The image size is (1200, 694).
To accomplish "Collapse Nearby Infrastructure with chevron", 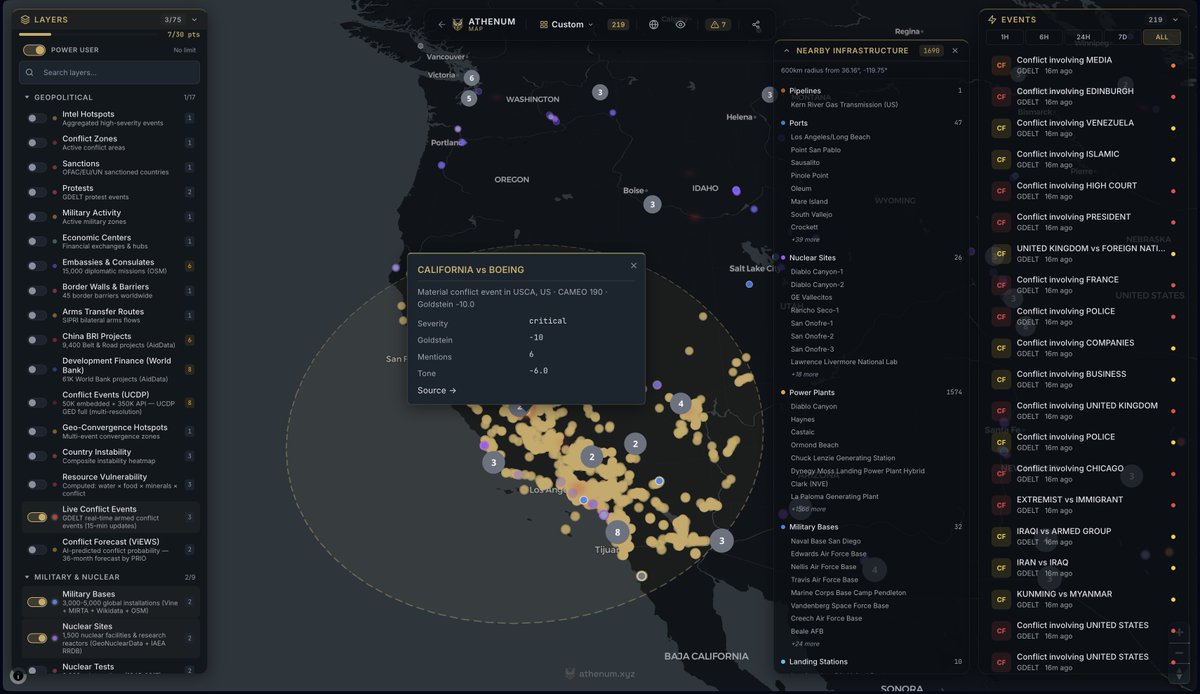I will point(786,50).
